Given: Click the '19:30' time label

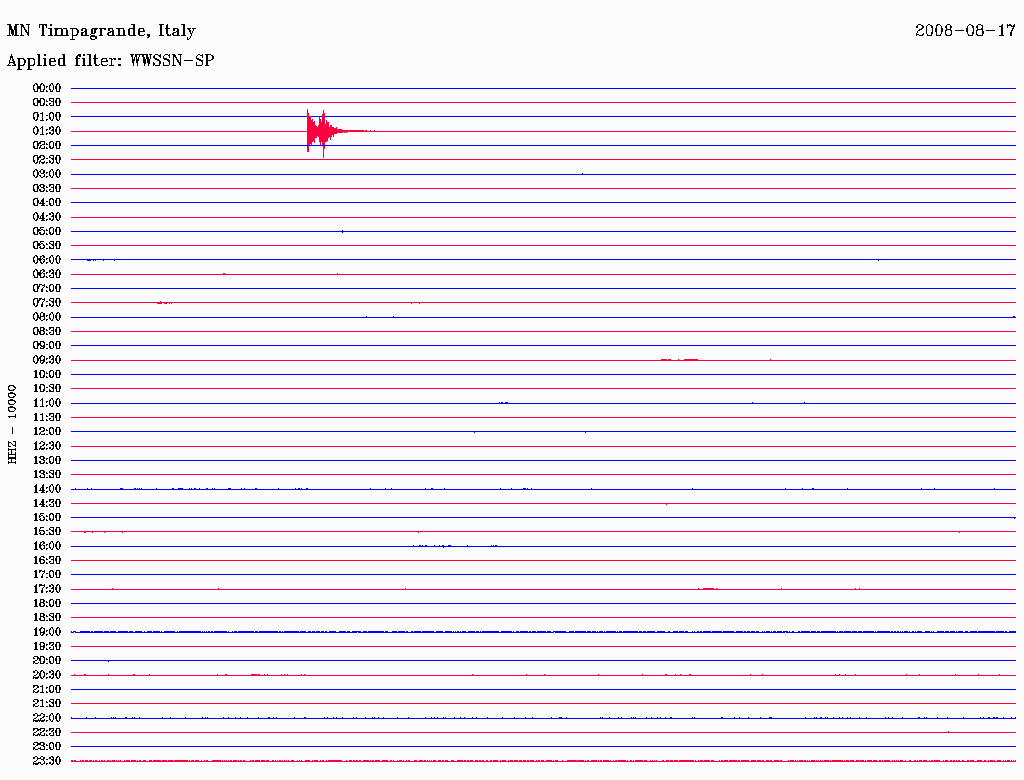Looking at the screenshot, I should tap(47, 647).
